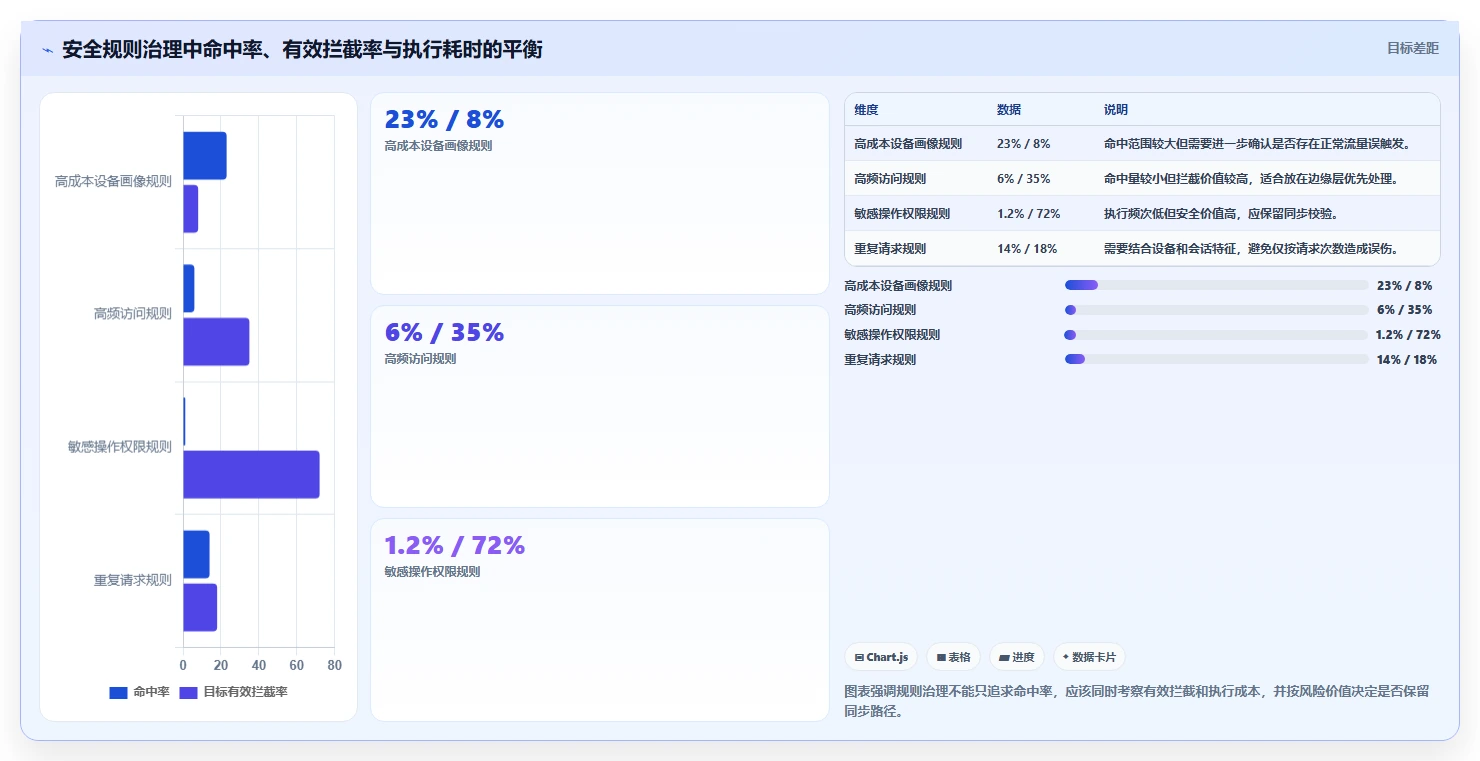The height and width of the screenshot is (761, 1480).
Task: Toggle the 目标有效拦截率 legend entry
Action: 233,692
